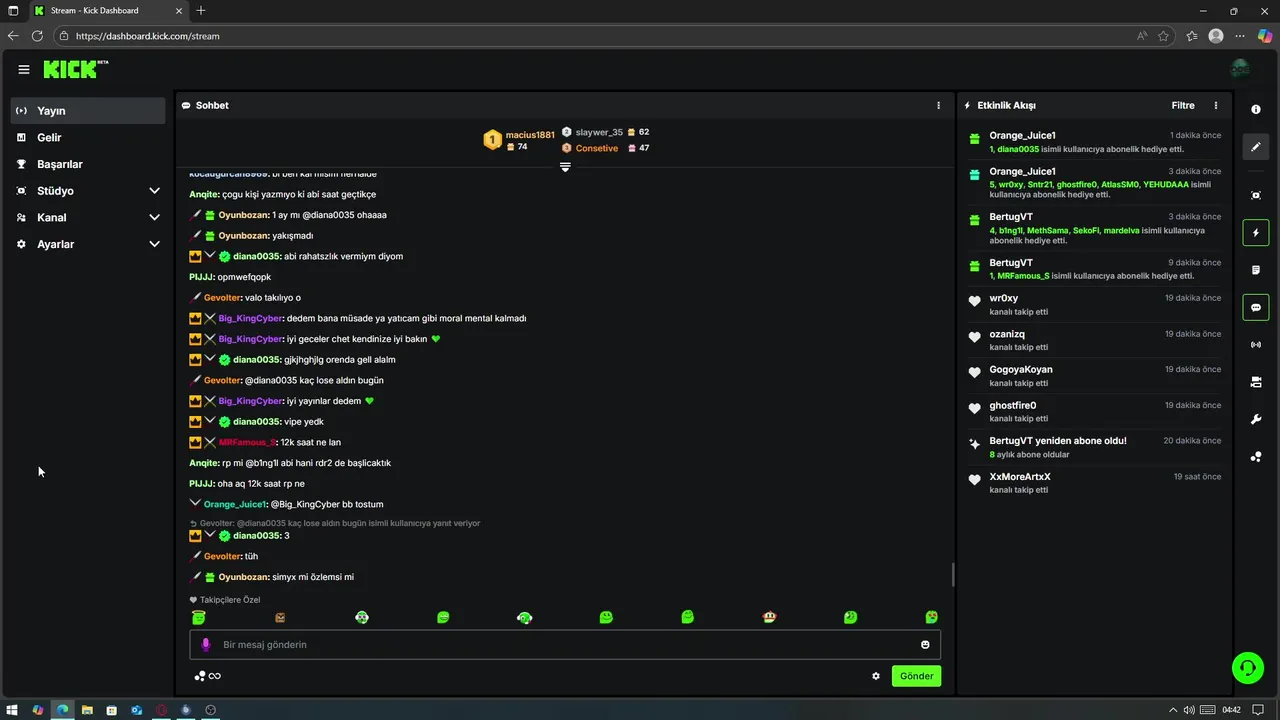Screen dimensions: 1280x720
Task: Insert the red-hat mushroom emote
Action: tap(768, 617)
